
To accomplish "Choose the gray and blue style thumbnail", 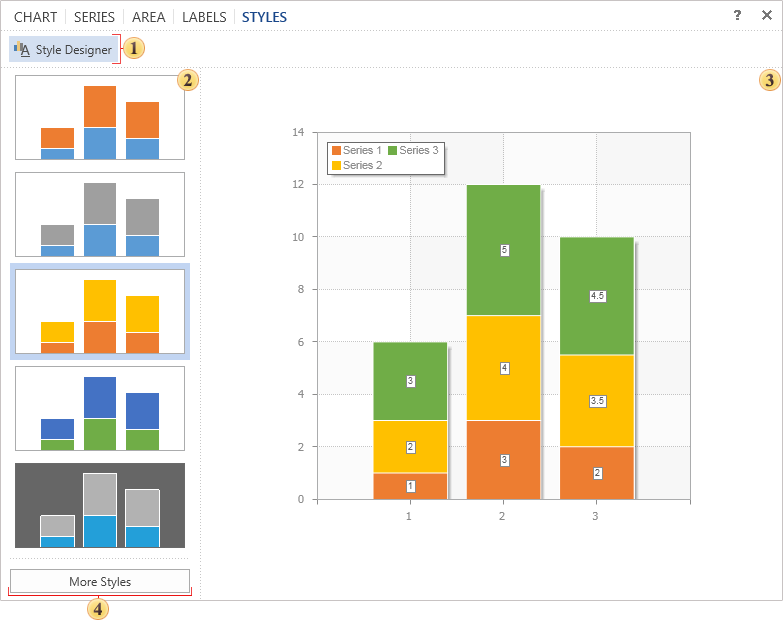I will tap(100, 214).
